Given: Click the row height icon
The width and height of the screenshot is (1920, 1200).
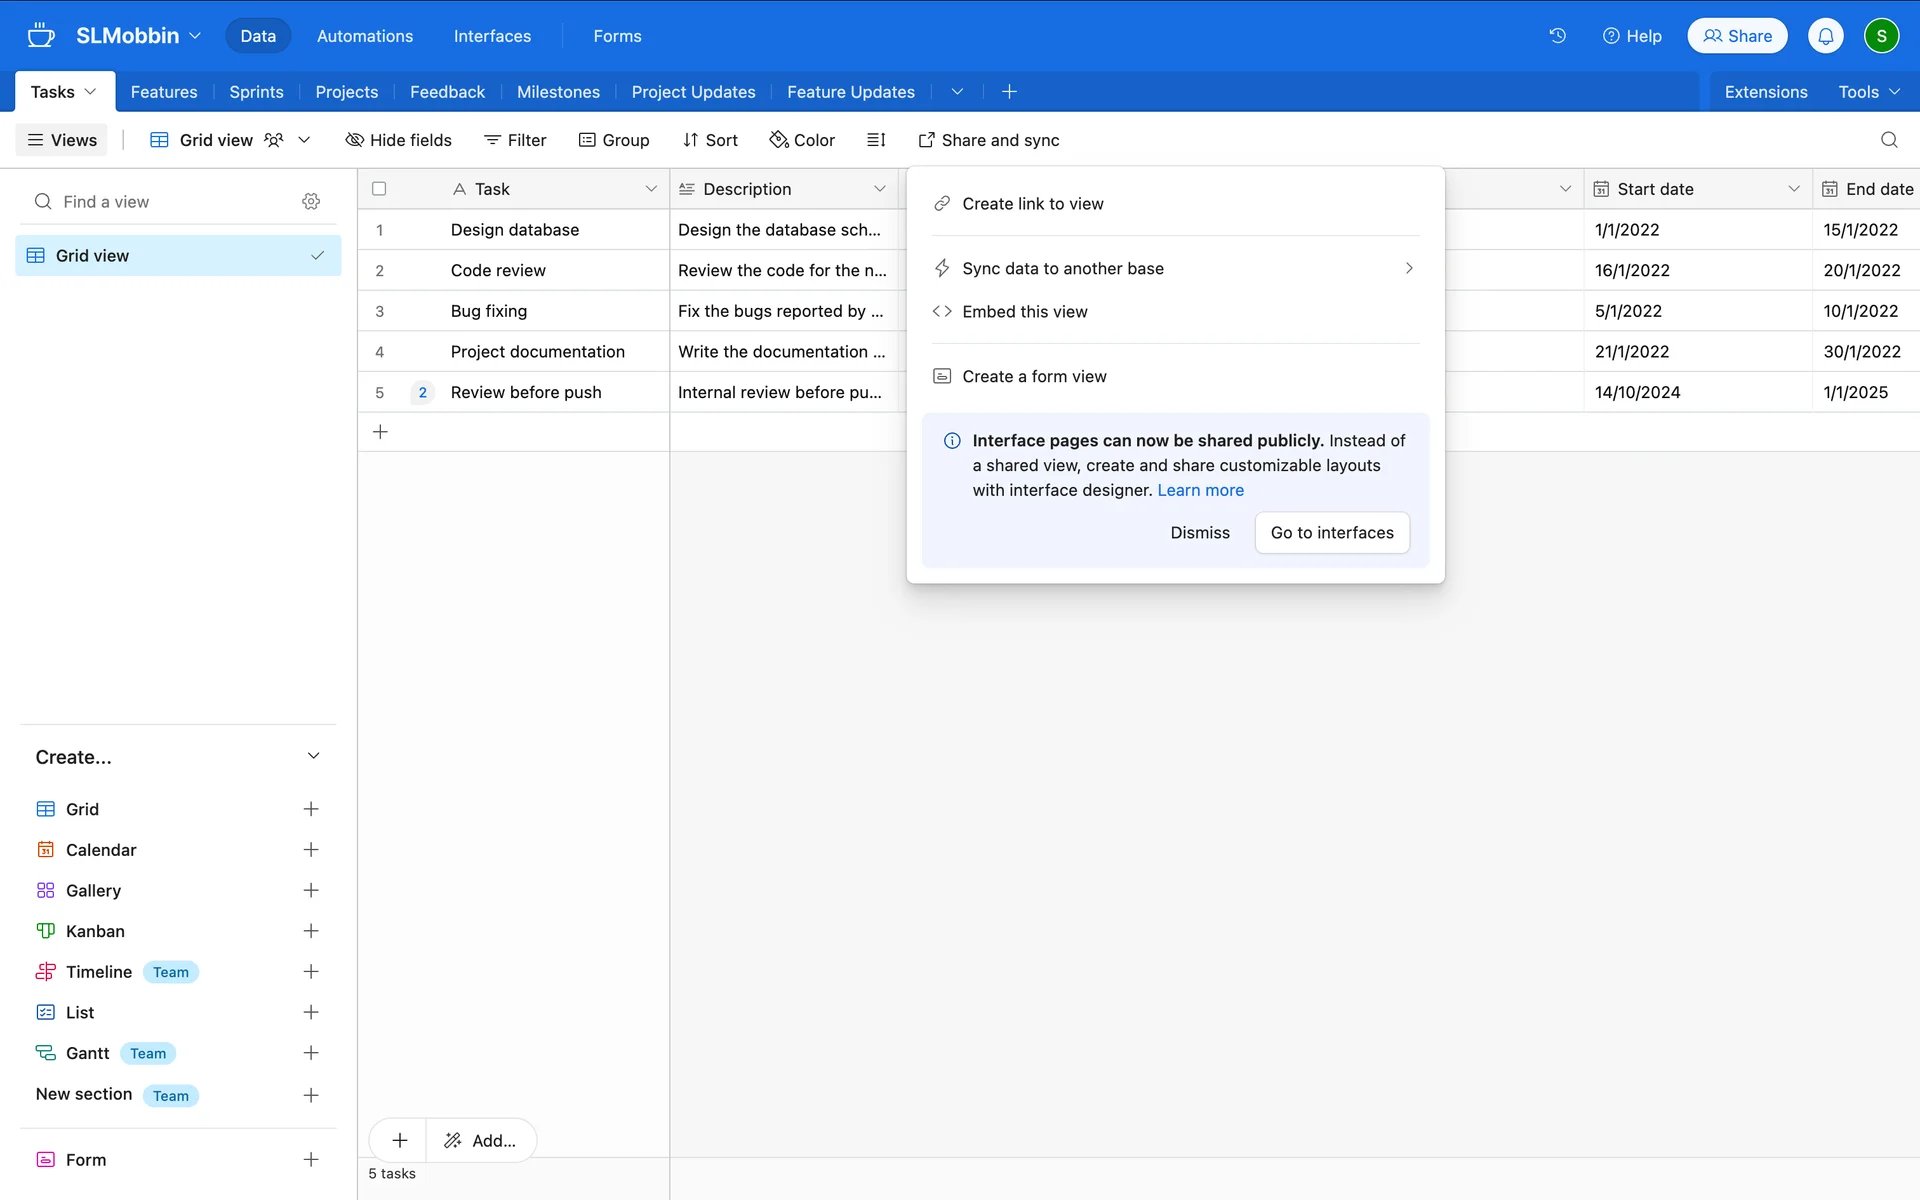Looking at the screenshot, I should [x=876, y=140].
